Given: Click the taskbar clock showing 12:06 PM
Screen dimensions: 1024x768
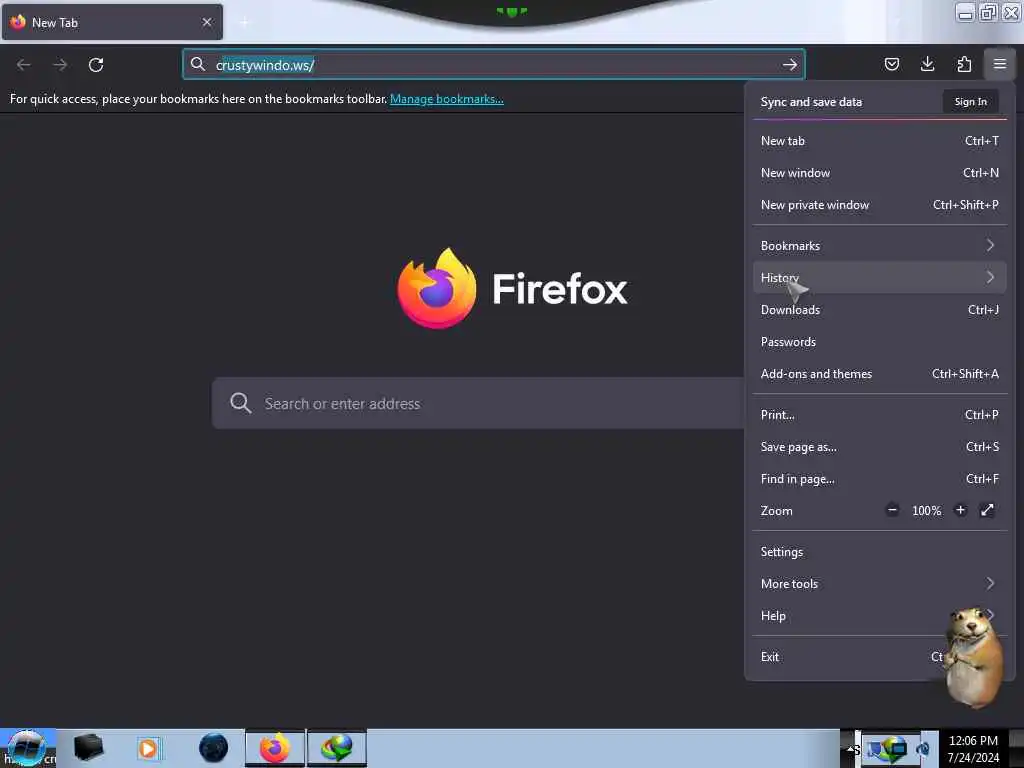Looking at the screenshot, I should 973,748.
